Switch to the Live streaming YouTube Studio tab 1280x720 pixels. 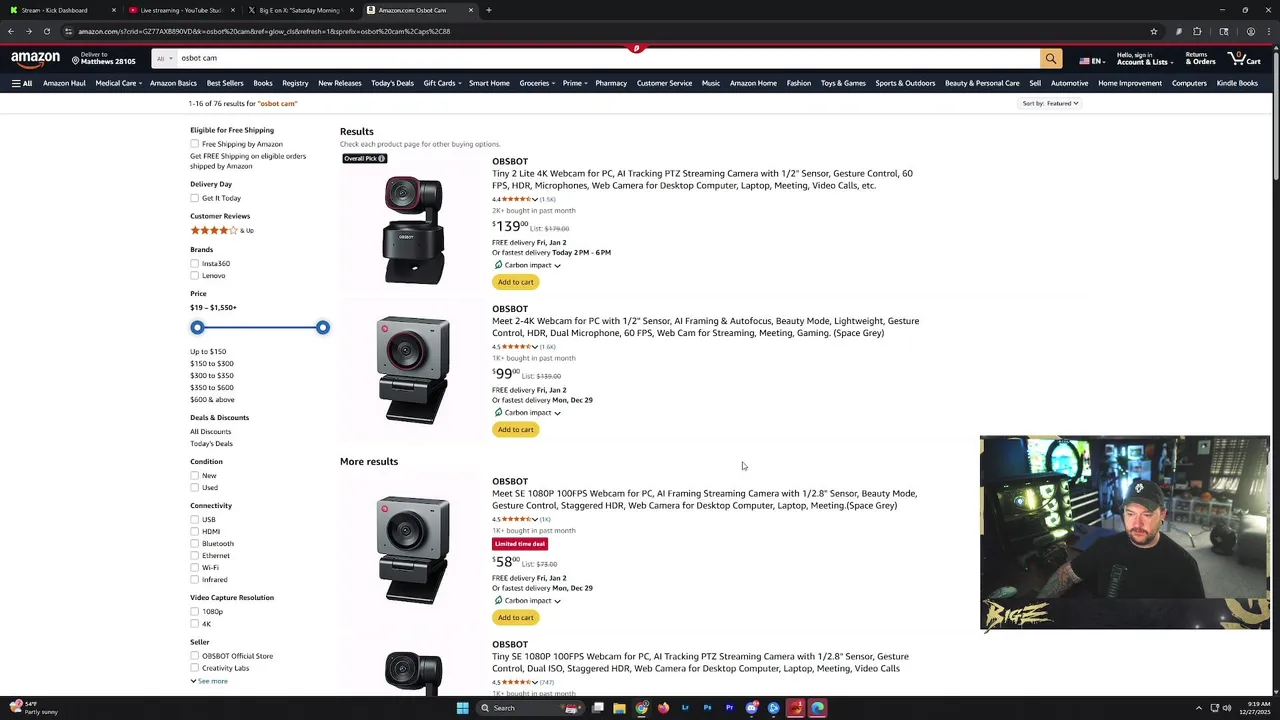pyautogui.click(x=180, y=10)
